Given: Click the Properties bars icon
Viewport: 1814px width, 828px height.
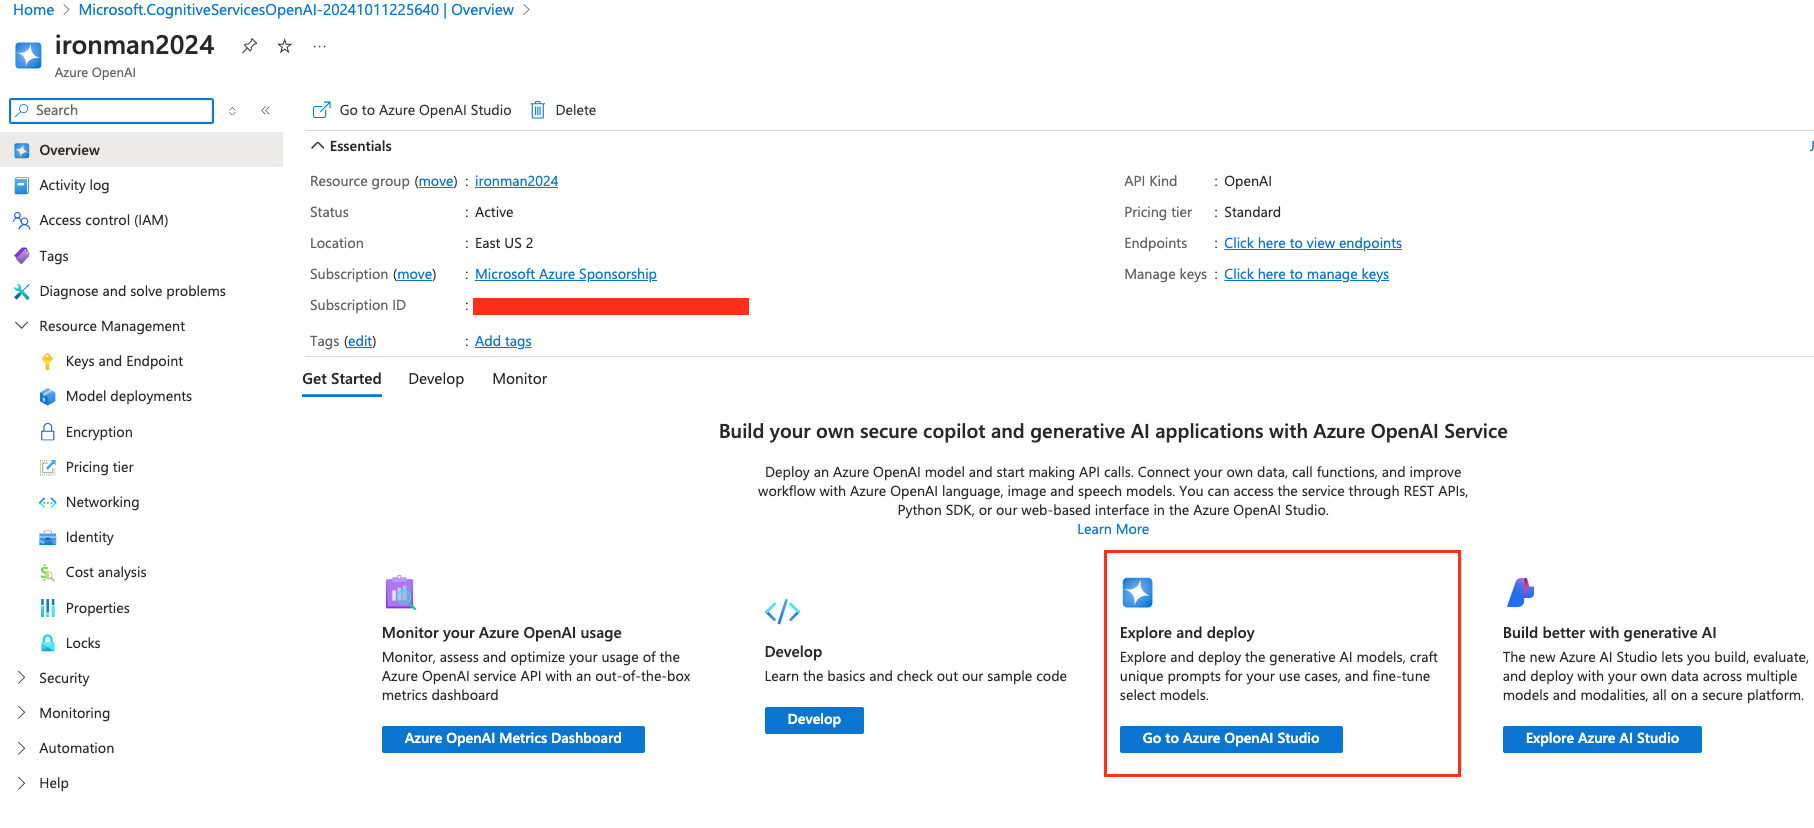Looking at the screenshot, I should tap(47, 608).
